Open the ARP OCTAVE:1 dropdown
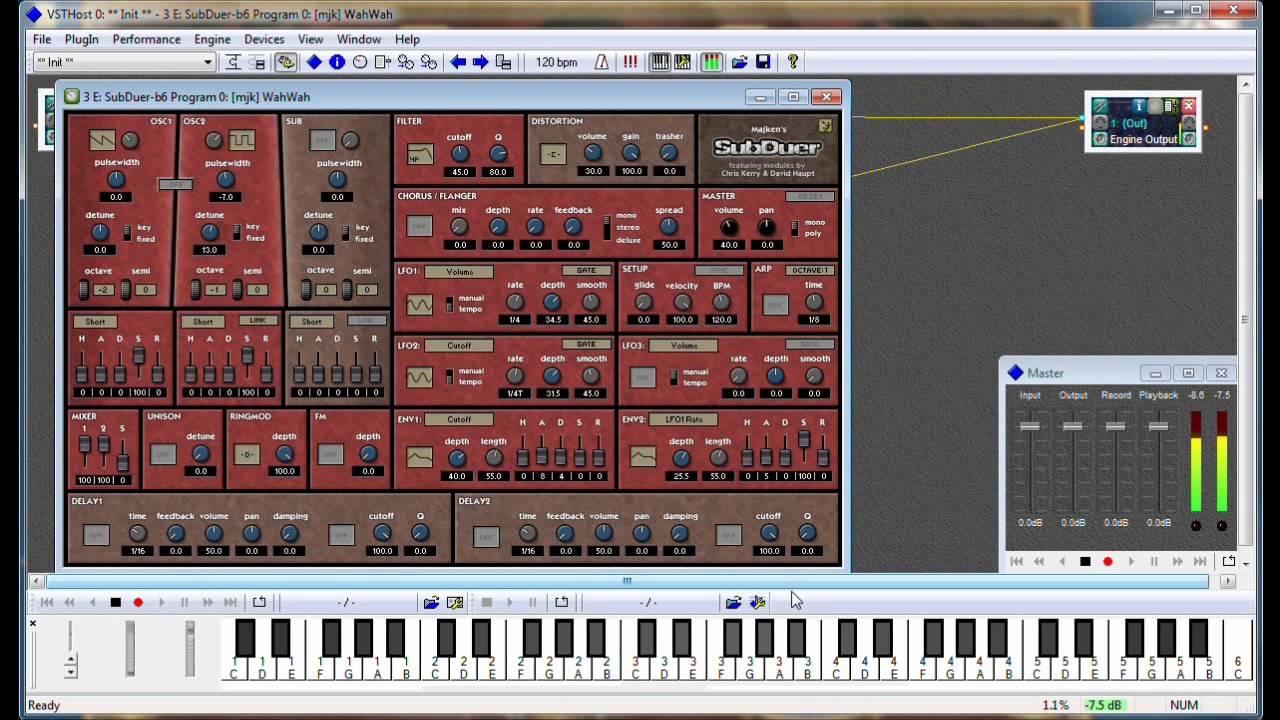1280x720 pixels. pyautogui.click(x=809, y=270)
